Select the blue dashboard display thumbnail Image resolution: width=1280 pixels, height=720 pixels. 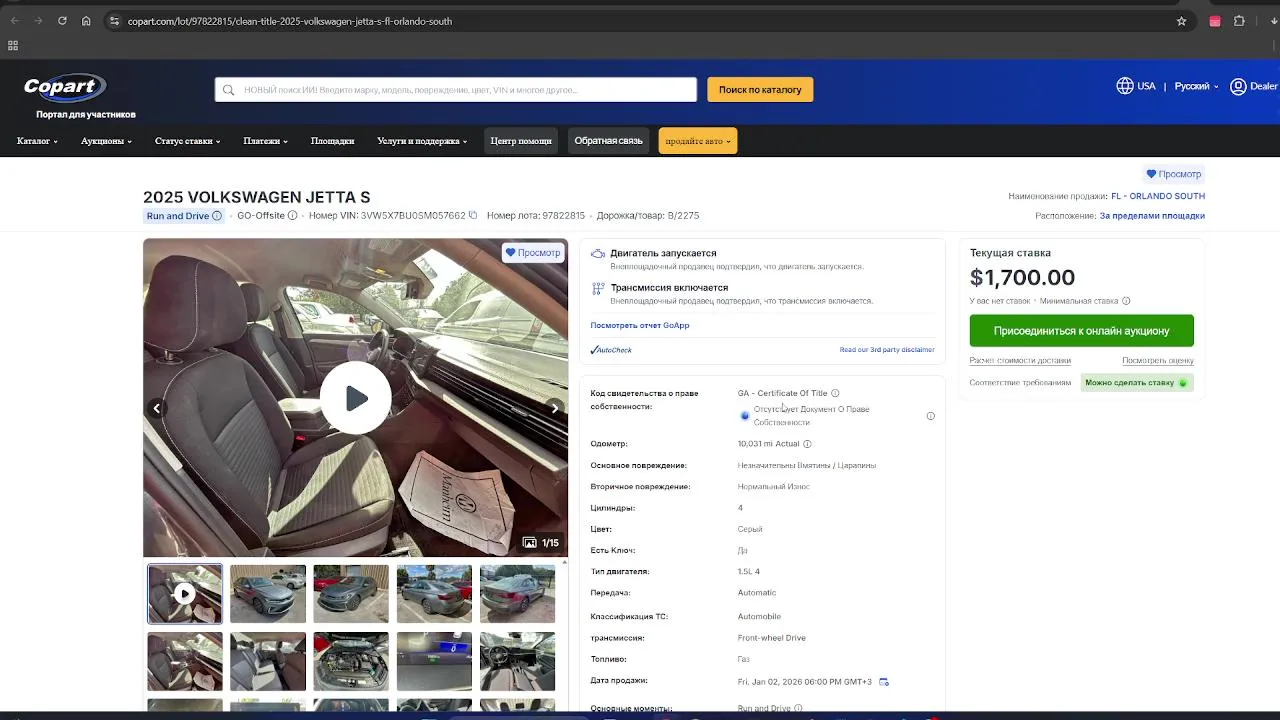[434, 661]
